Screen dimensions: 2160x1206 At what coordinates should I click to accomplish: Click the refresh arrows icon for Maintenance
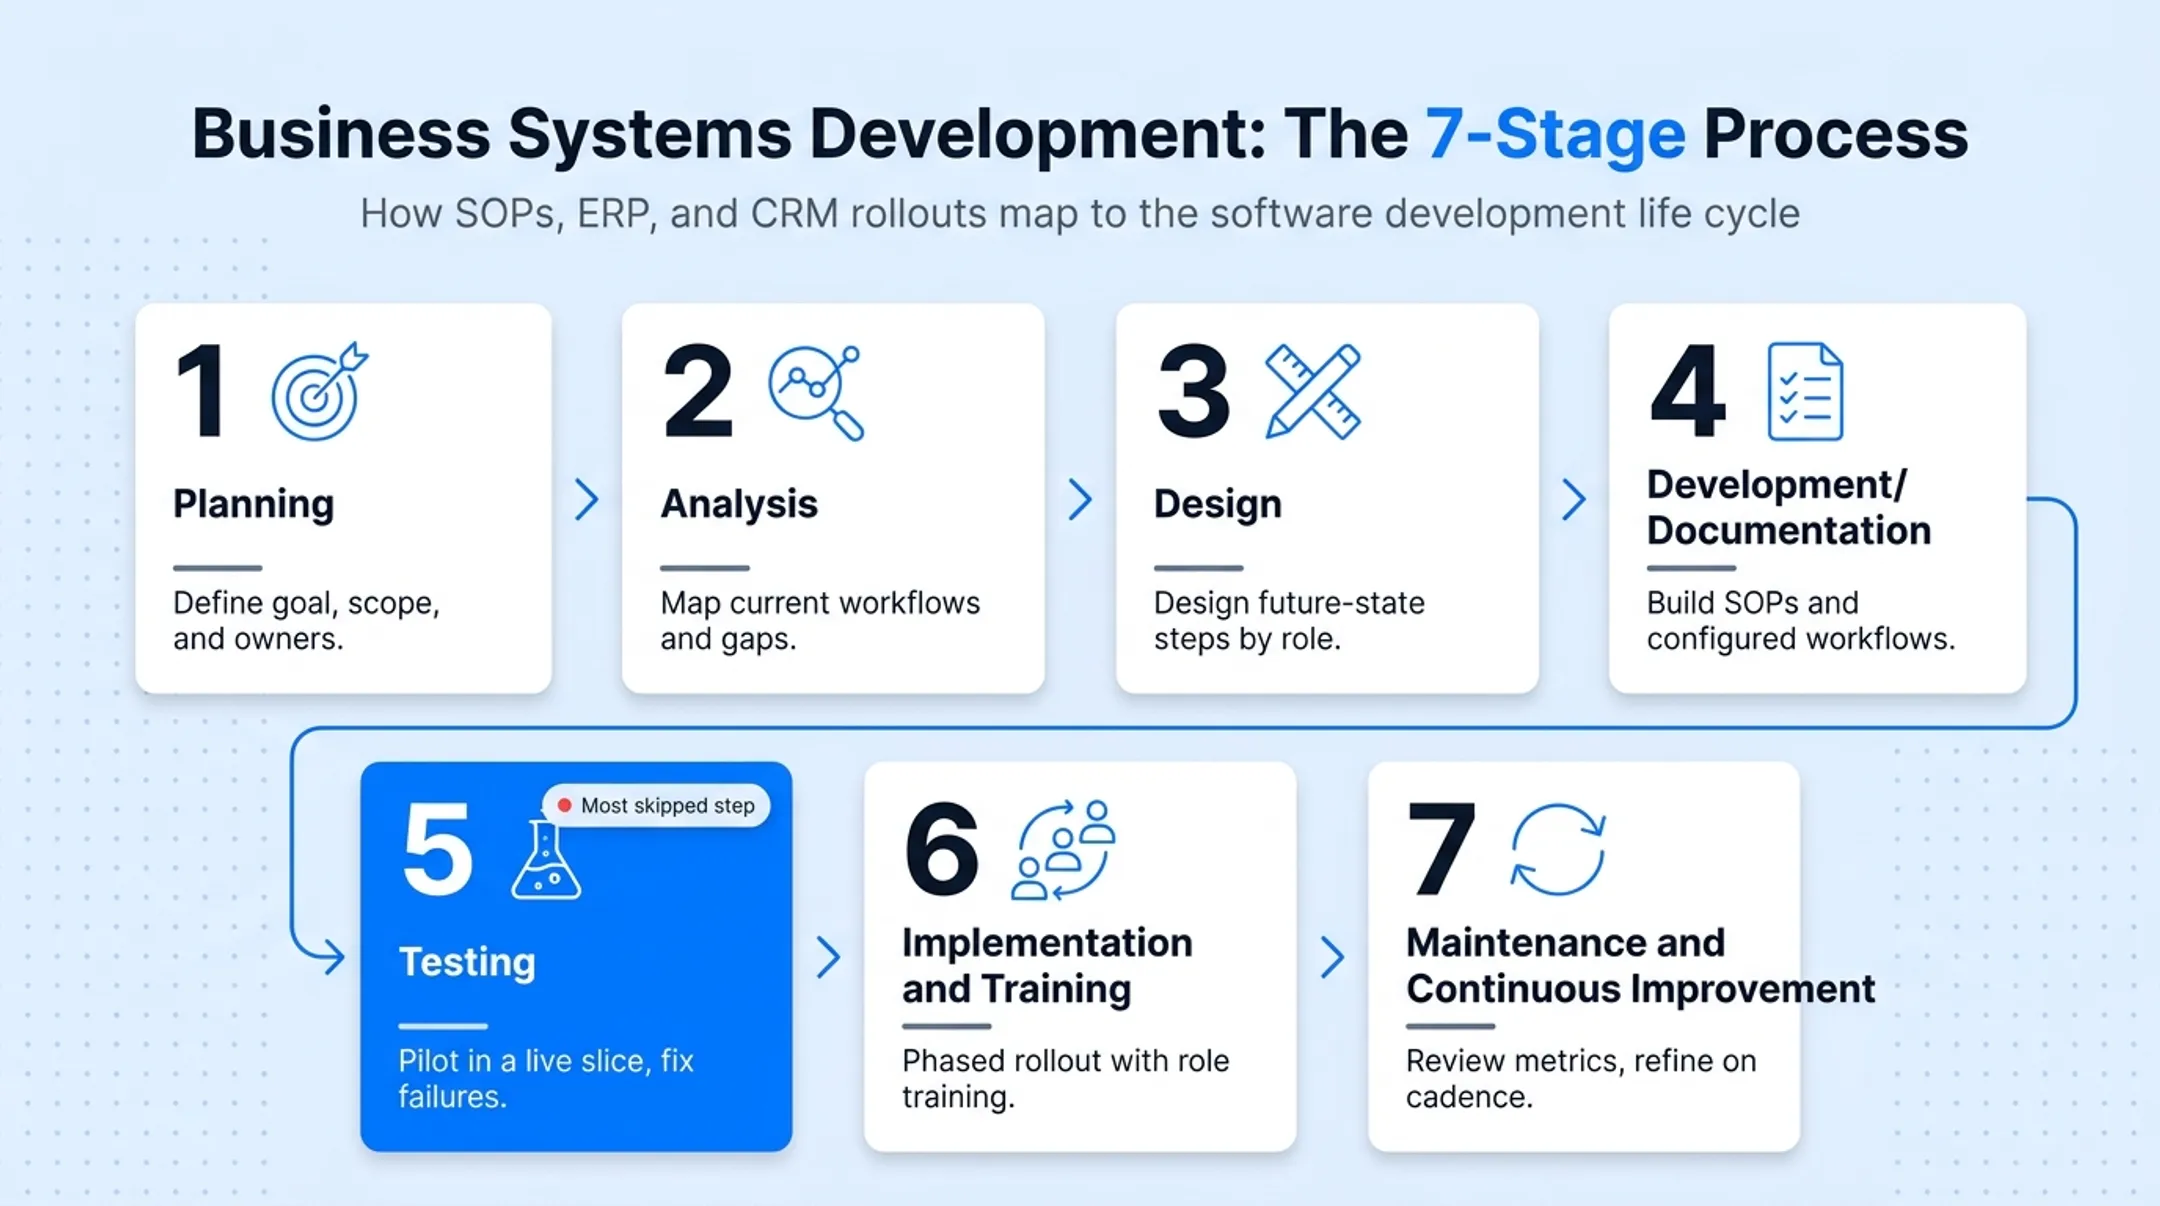click(1558, 849)
